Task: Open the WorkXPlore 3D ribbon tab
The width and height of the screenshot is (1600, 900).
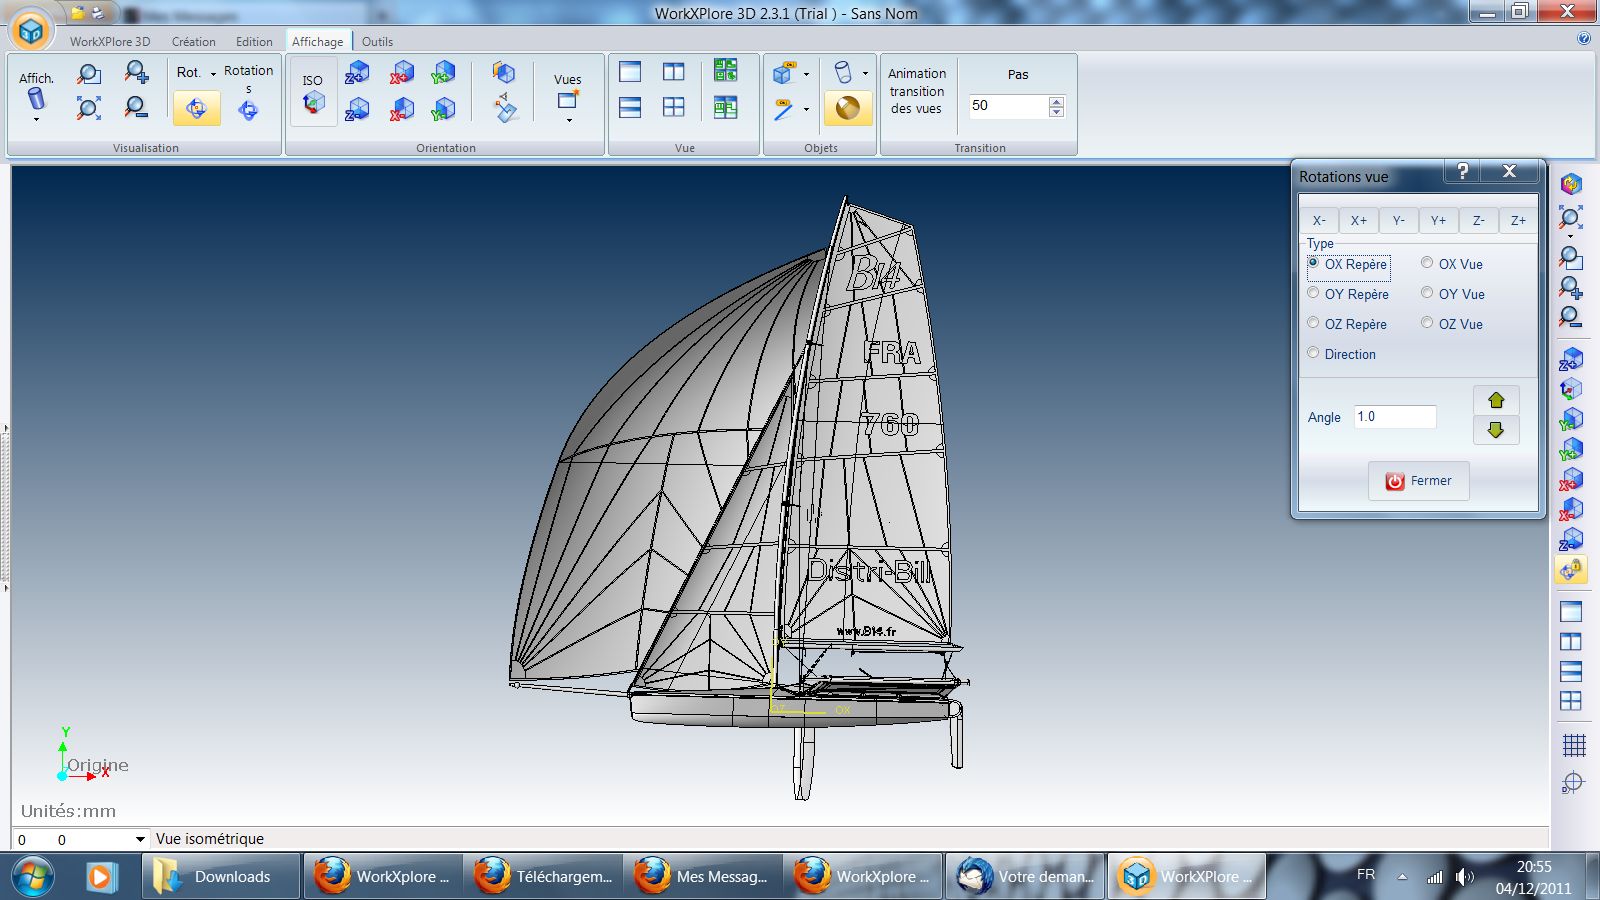Action: coord(110,41)
